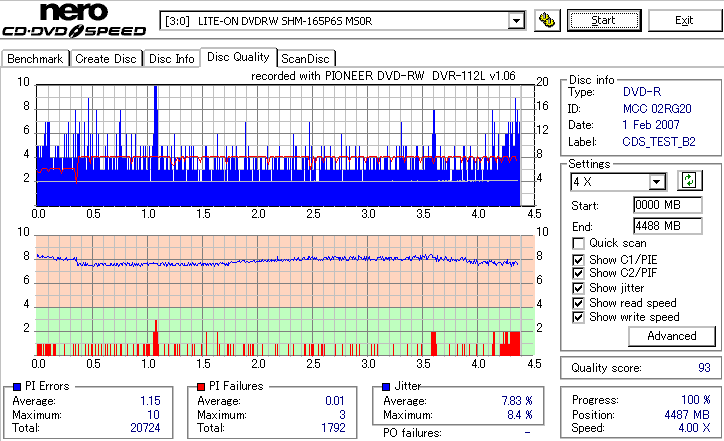724x441 pixels.
Task: Click Jitter average value 7.83 %
Action: click(x=517, y=401)
